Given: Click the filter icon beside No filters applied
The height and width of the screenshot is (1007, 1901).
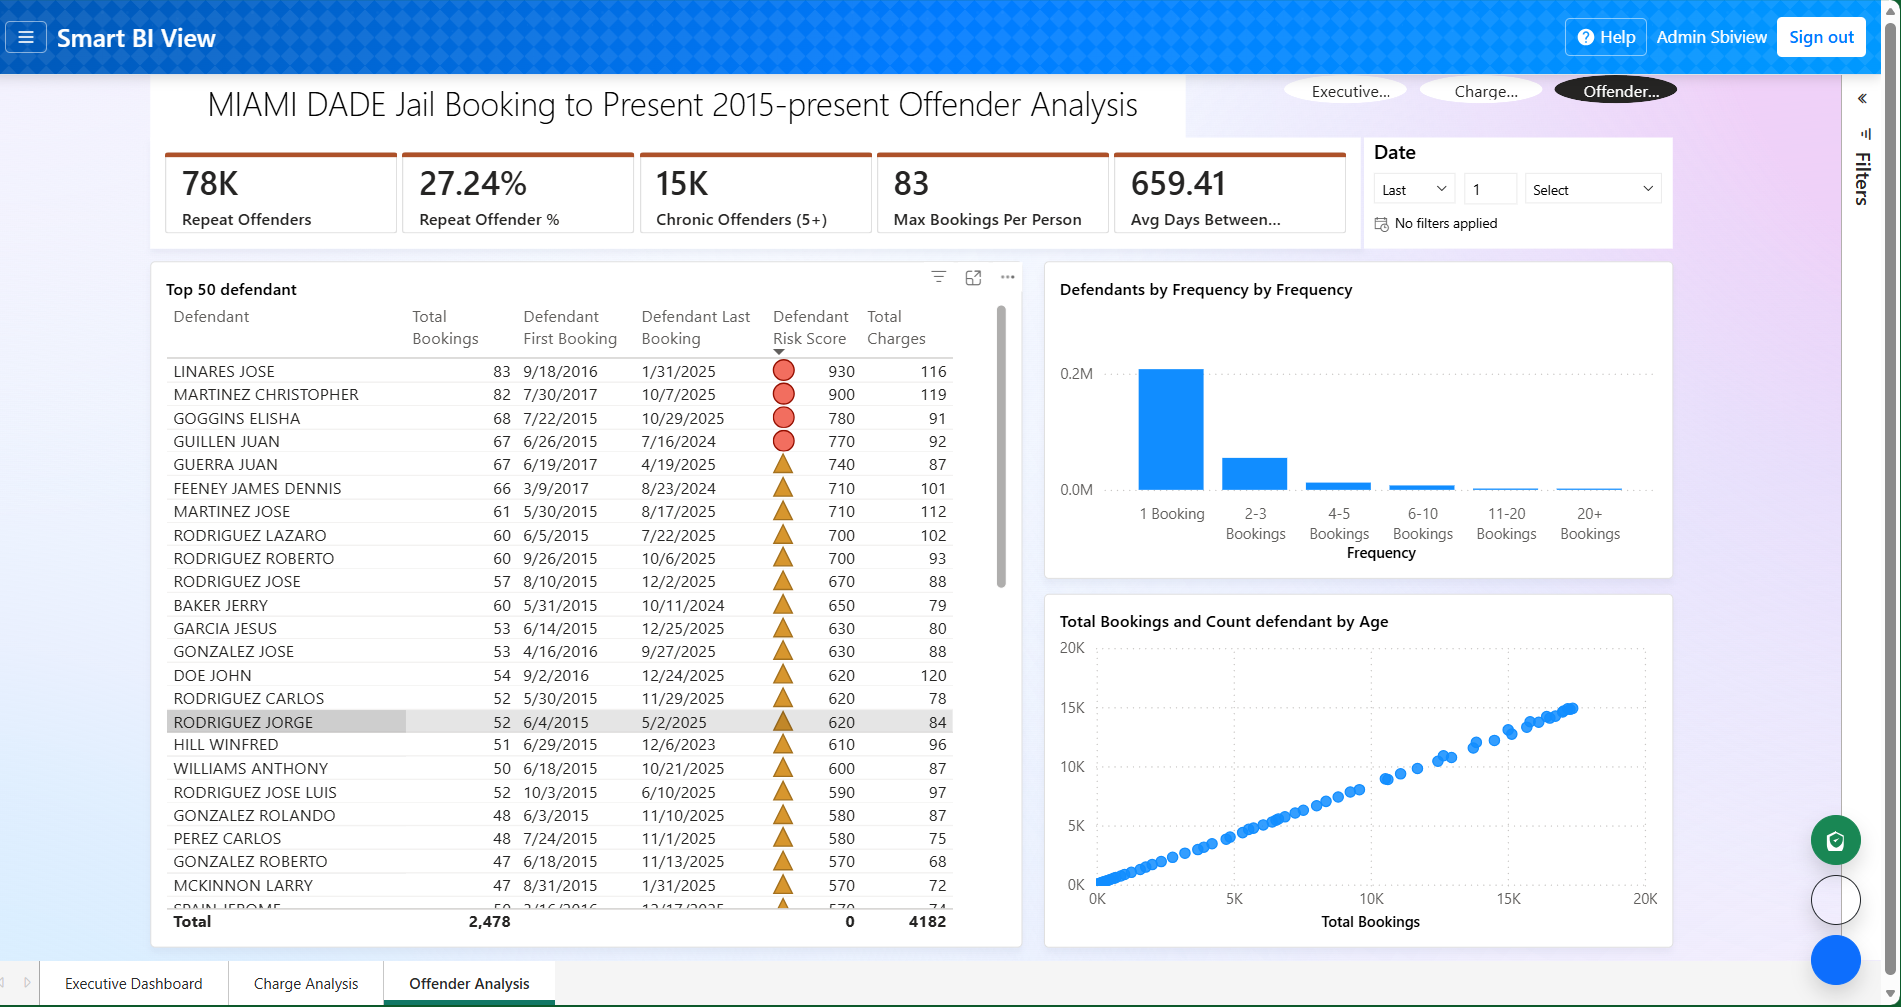Looking at the screenshot, I should point(1381,223).
